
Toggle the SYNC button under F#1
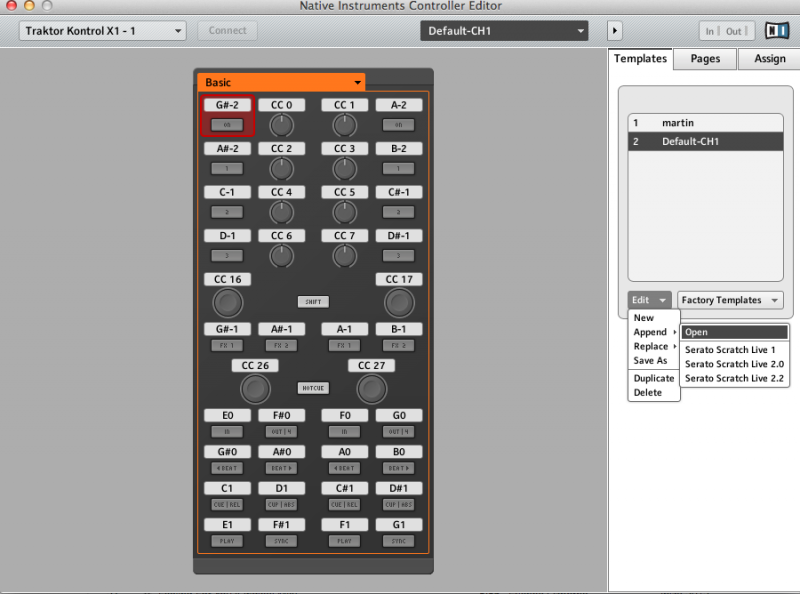tap(282, 541)
